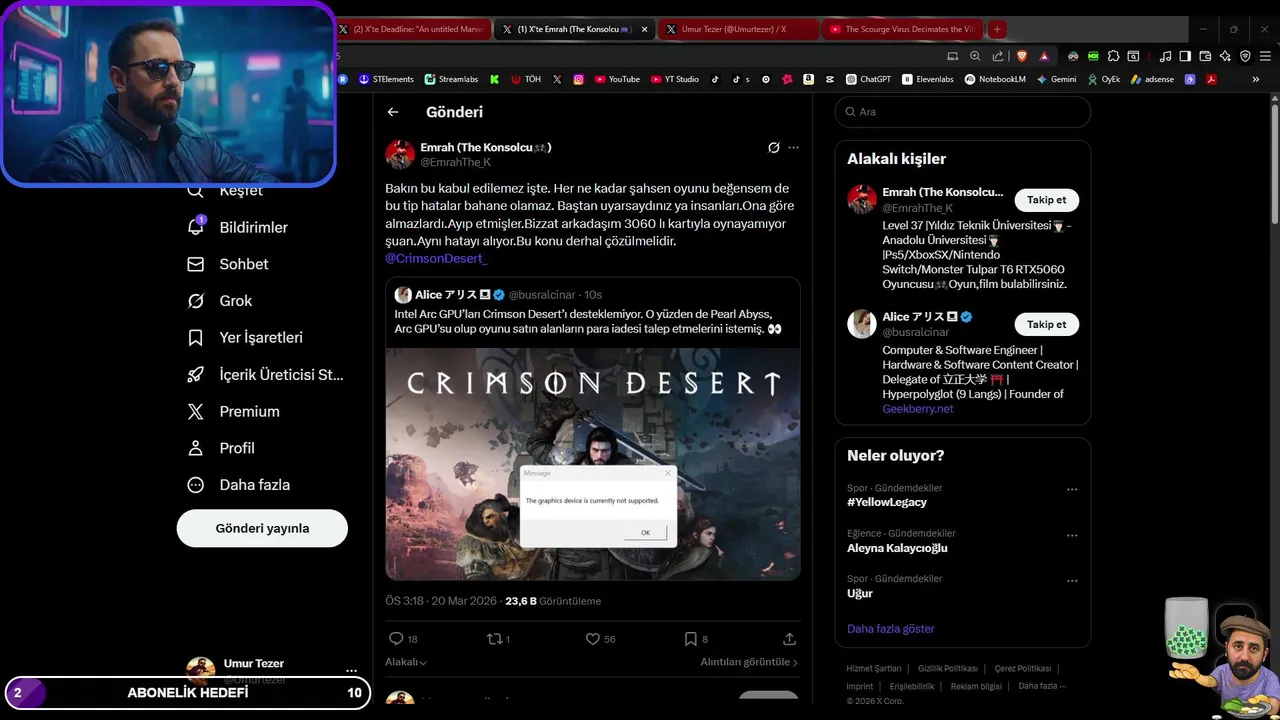The image size is (1280, 720).
Task: Click reply icon showing 18
Action: [x=396, y=638]
